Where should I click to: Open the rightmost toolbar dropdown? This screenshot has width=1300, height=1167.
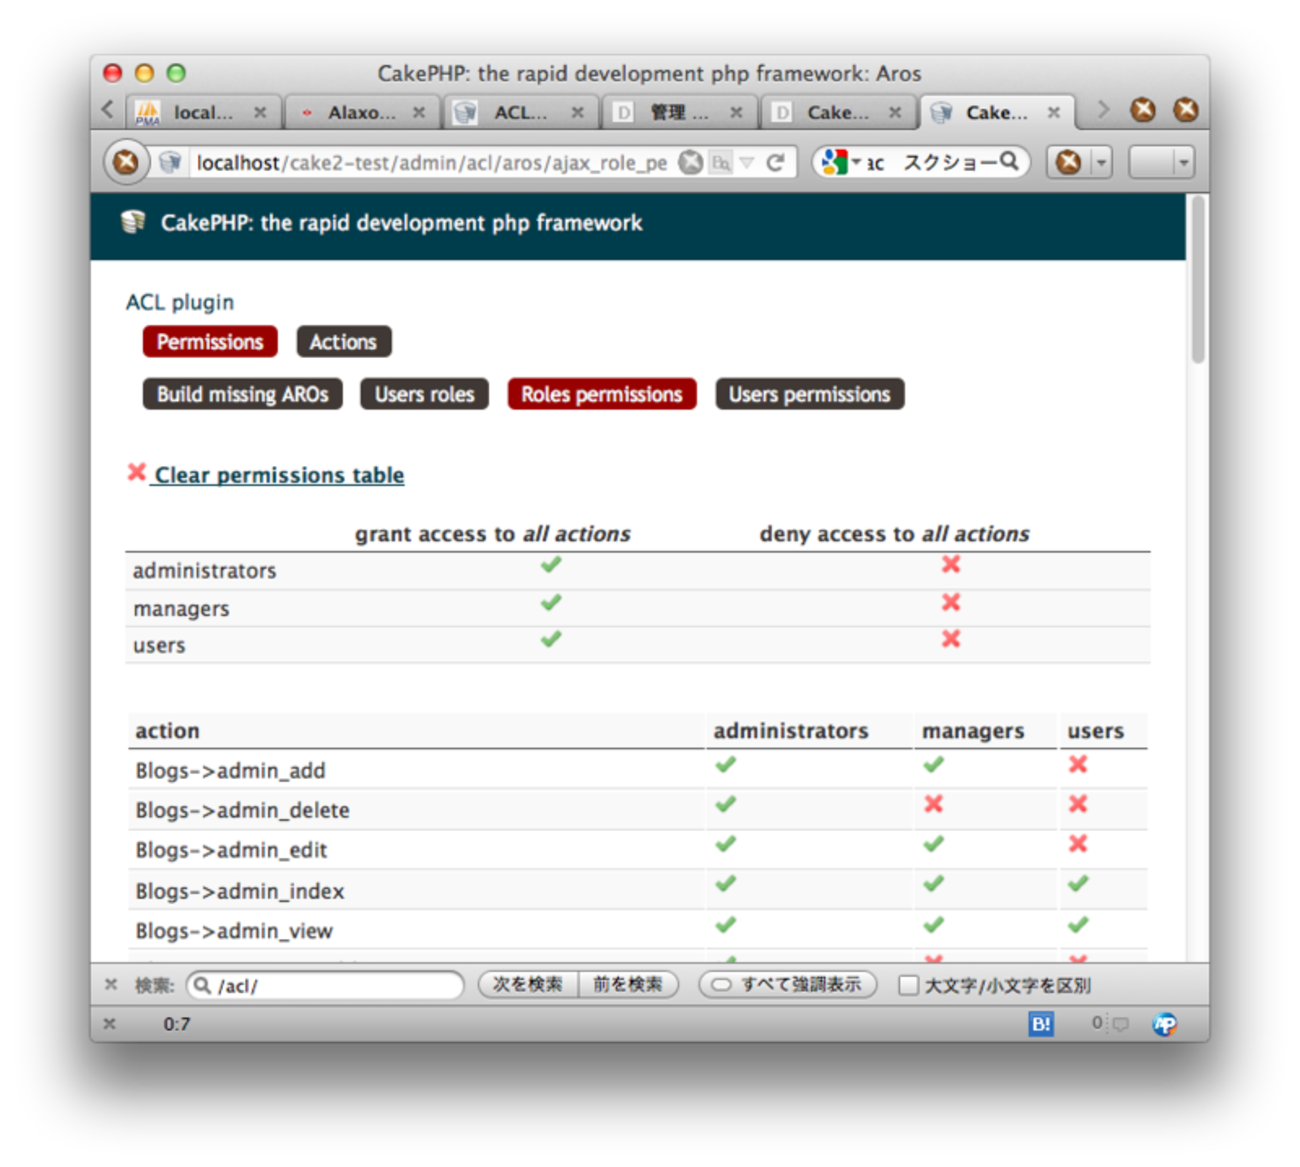[1183, 162]
